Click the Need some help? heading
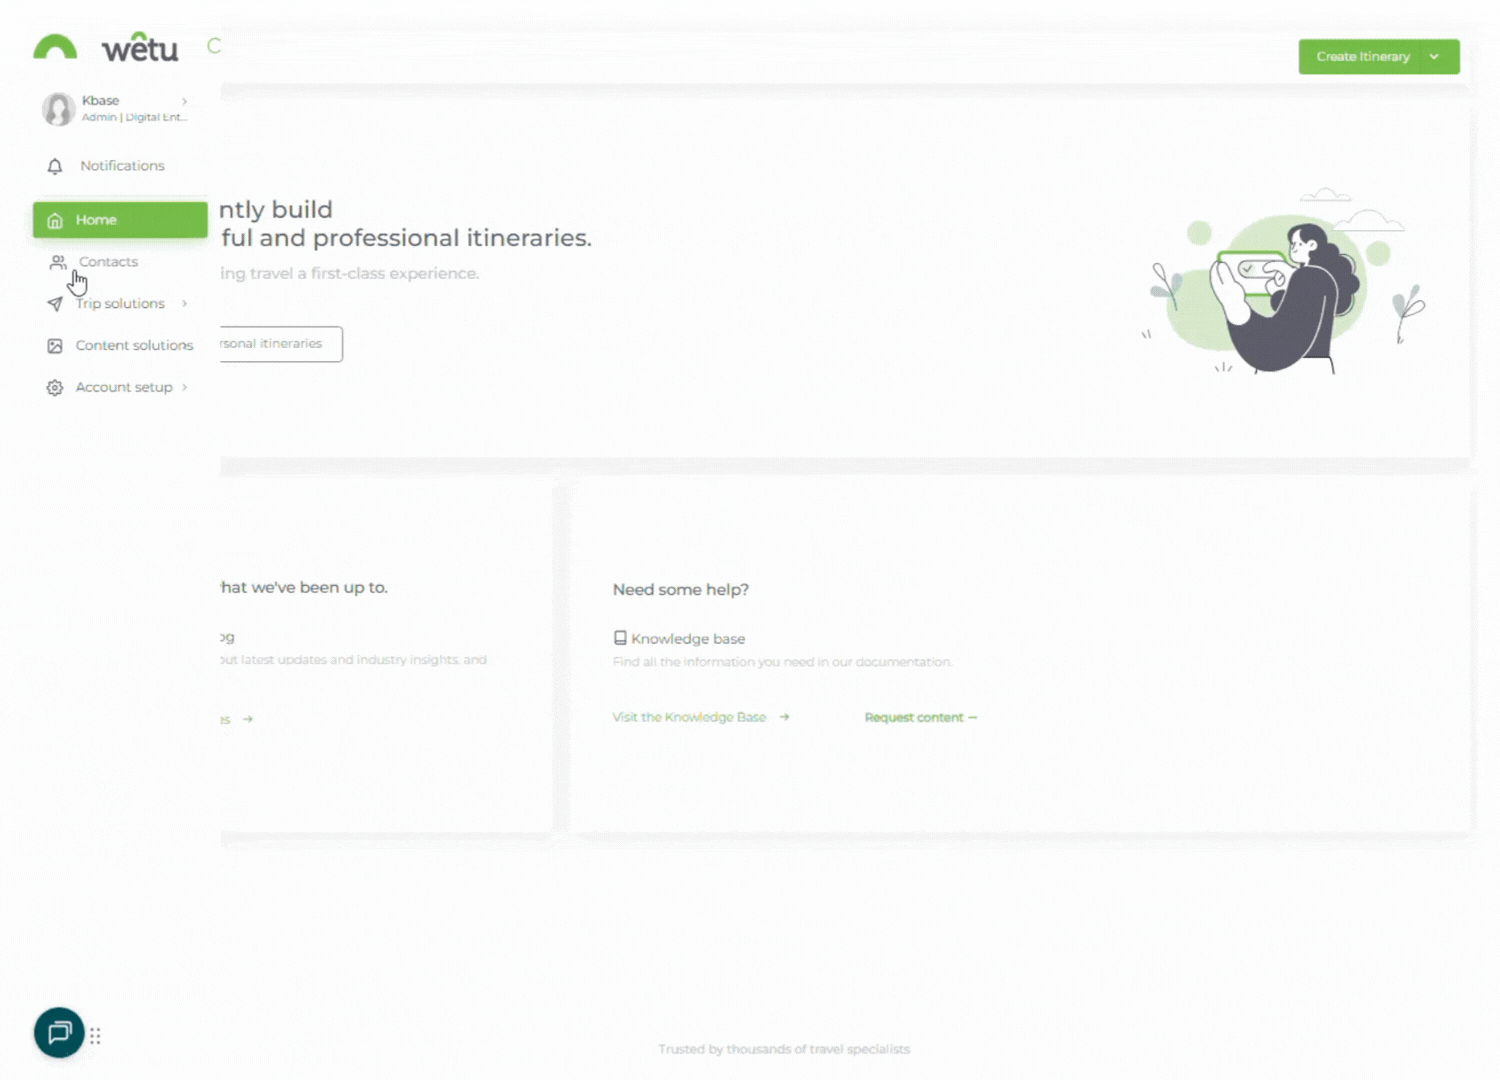This screenshot has height=1080, width=1500. [681, 590]
